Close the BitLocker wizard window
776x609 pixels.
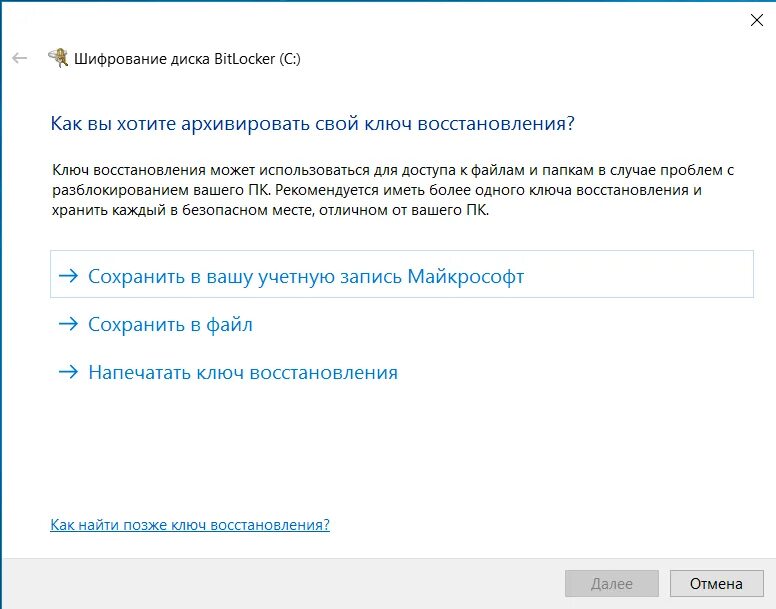click(757, 20)
